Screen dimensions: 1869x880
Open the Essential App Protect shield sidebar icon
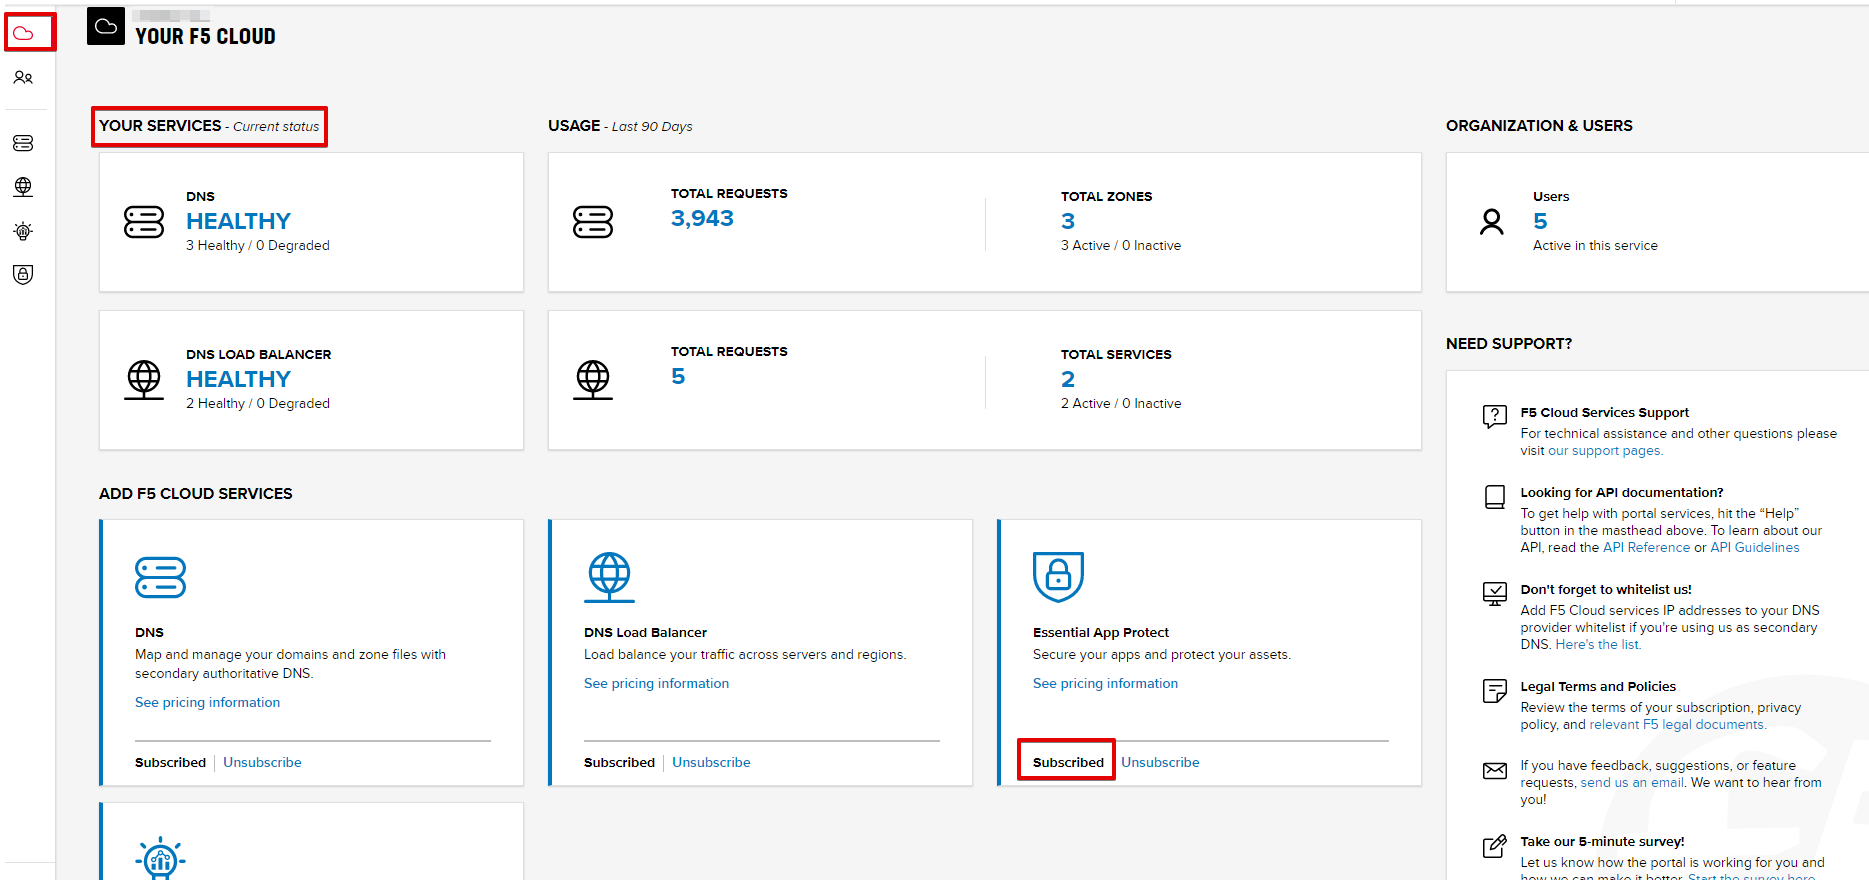pyautogui.click(x=23, y=274)
